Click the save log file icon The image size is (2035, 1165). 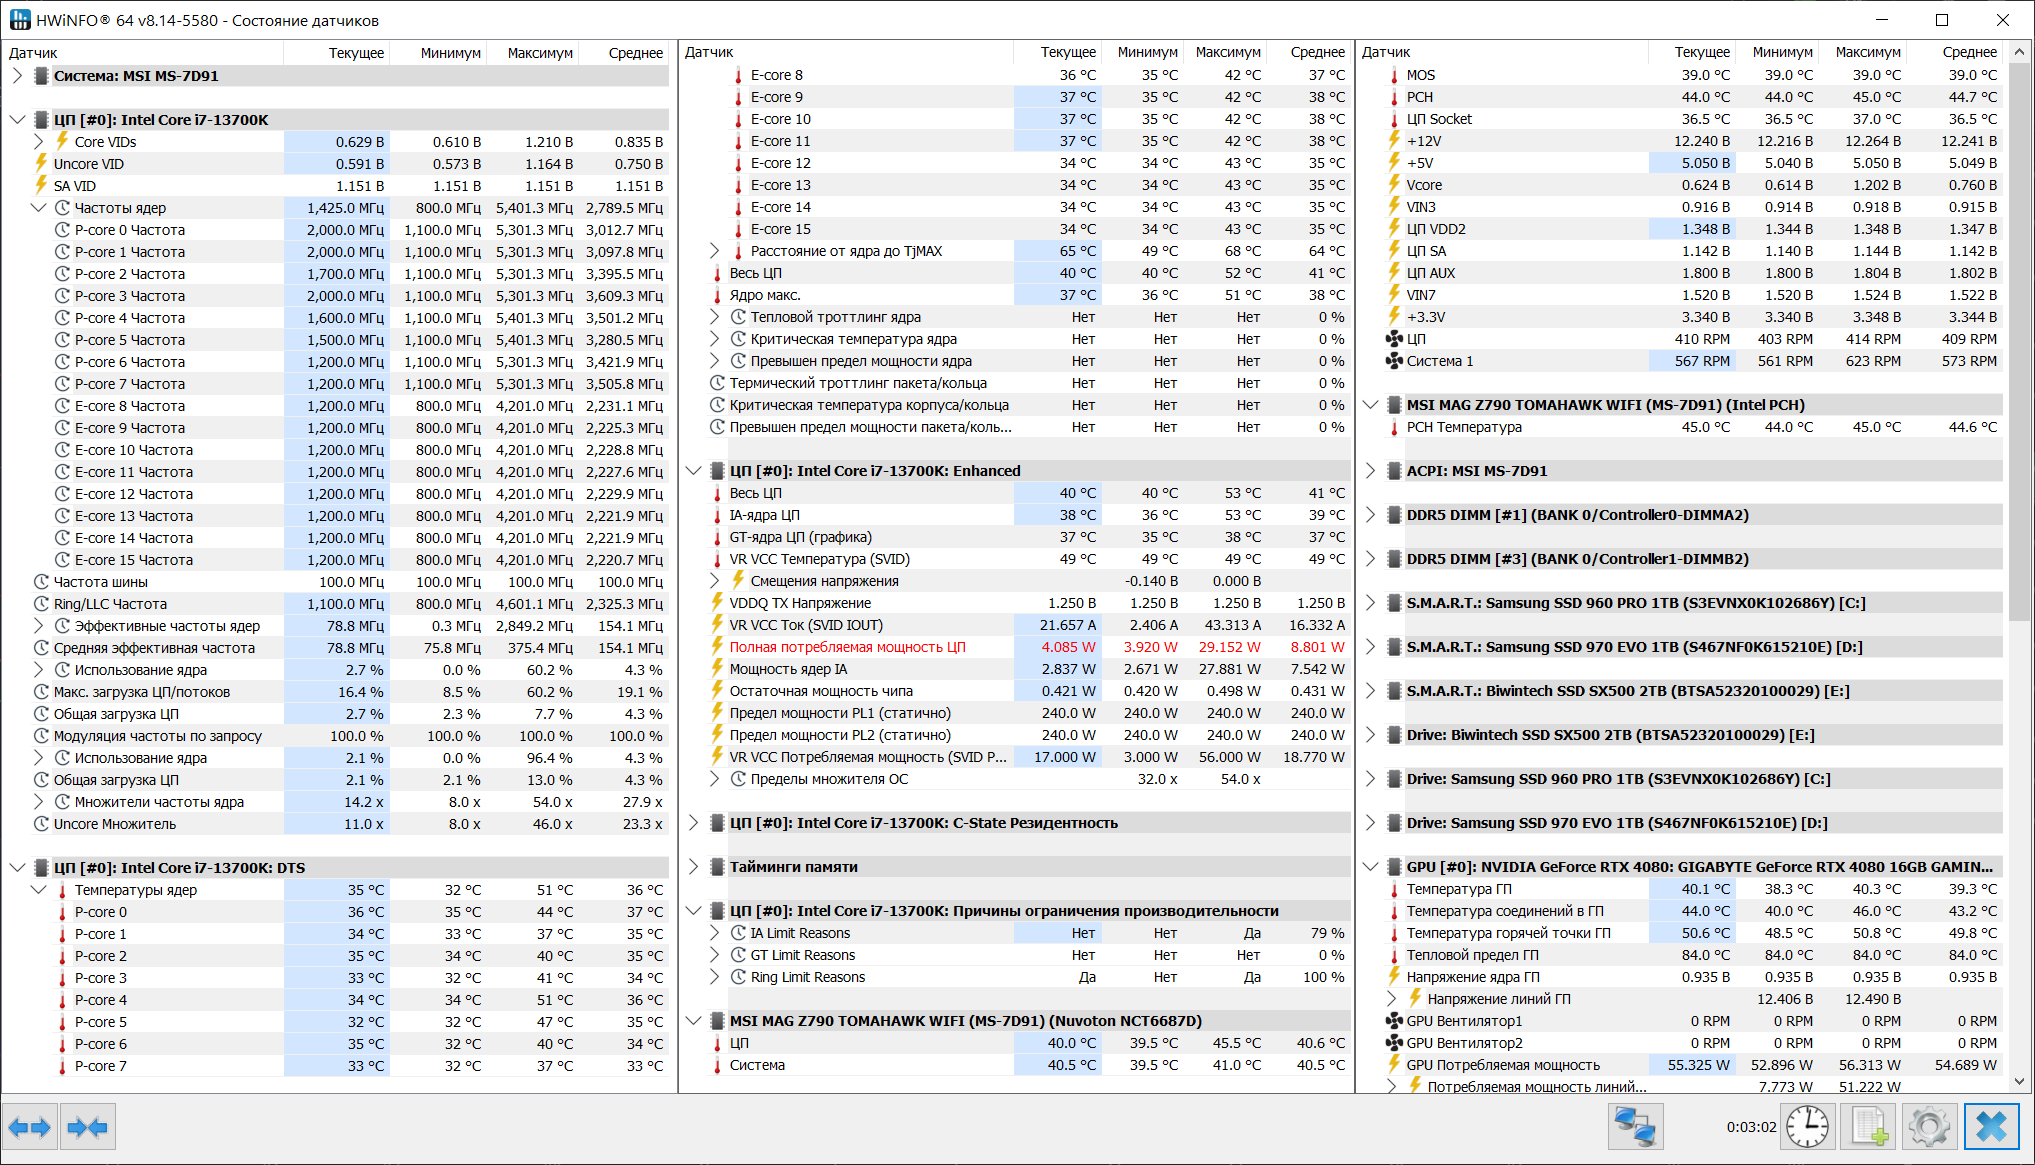(x=1869, y=1127)
